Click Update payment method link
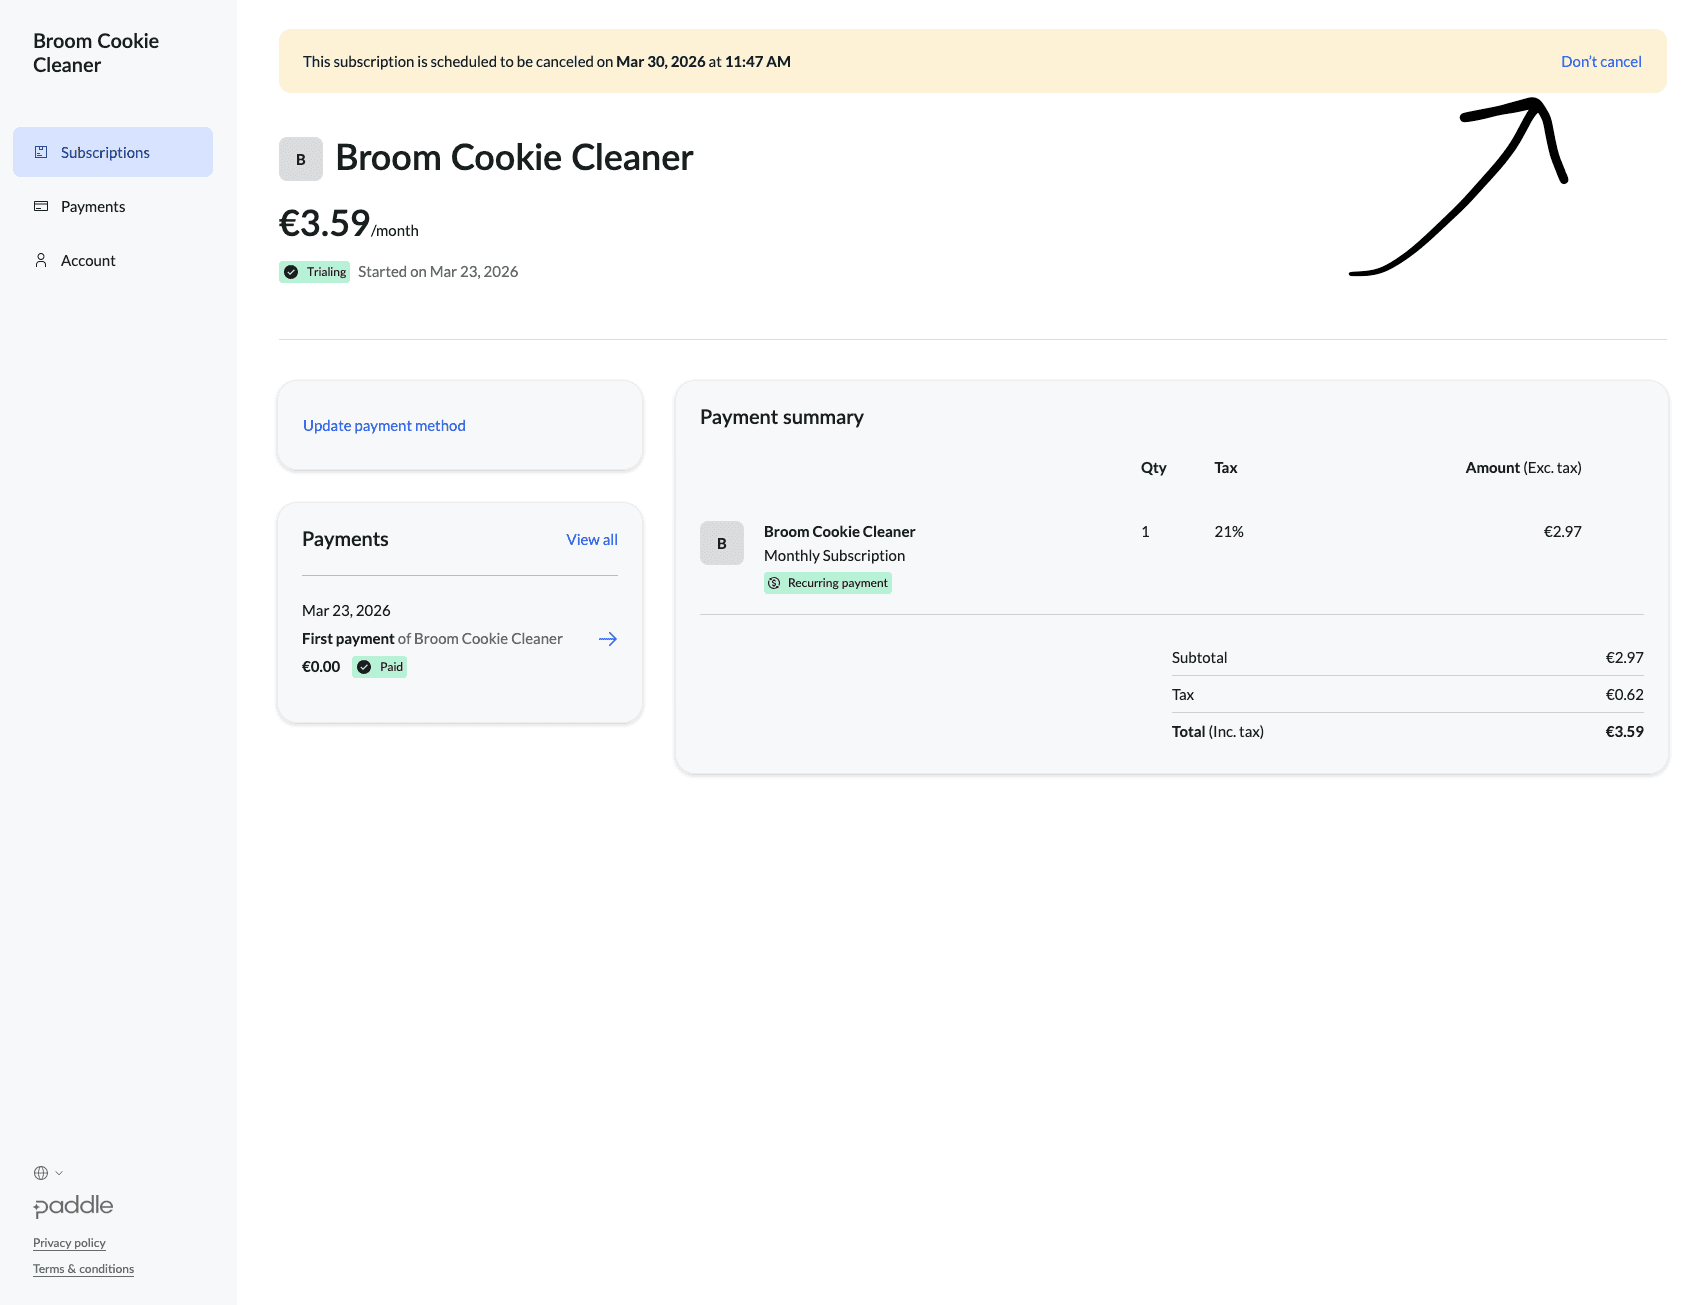The height and width of the screenshot is (1305, 1700). click(x=384, y=425)
